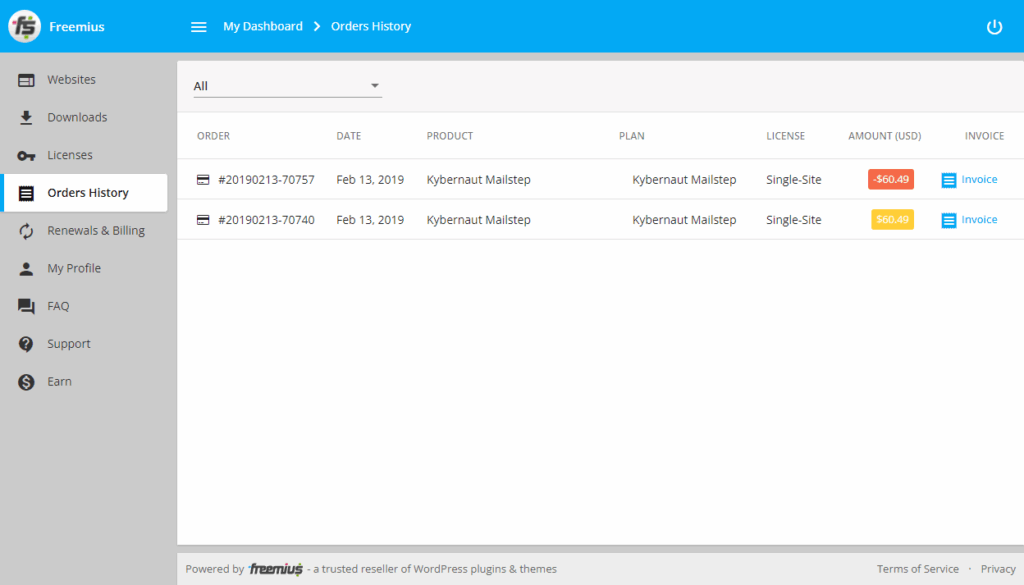Open the Earn page
This screenshot has width=1024, height=585.
(59, 382)
